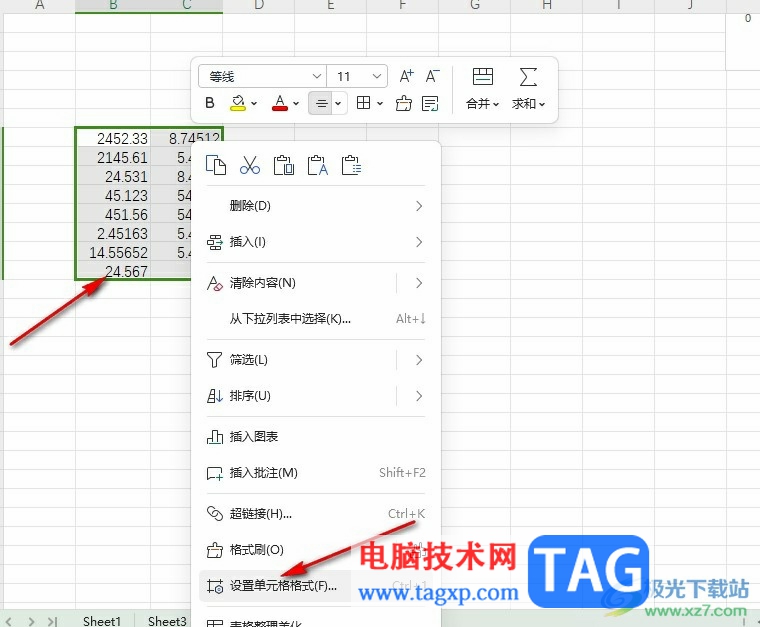Viewport: 760px width, 627px height.
Task: Open font color dropdown arrow
Action: click(x=296, y=103)
